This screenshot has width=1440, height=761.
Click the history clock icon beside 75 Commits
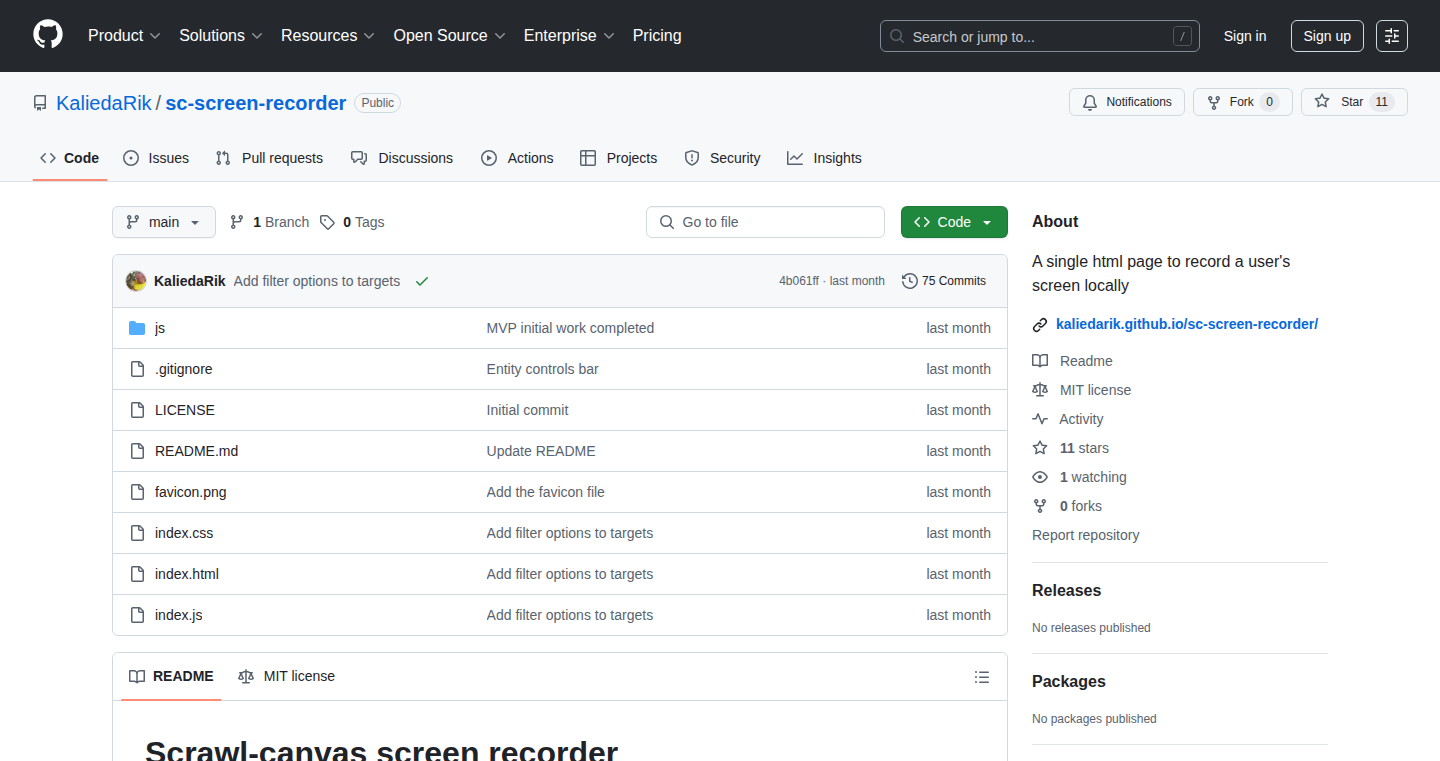[x=909, y=281]
